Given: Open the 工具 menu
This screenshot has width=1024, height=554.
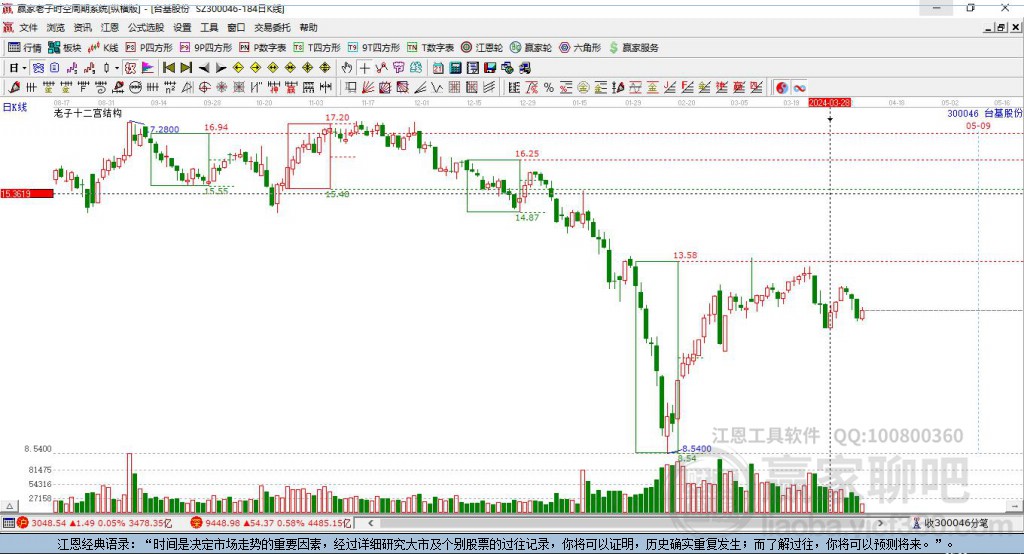Looking at the screenshot, I should [x=209, y=27].
